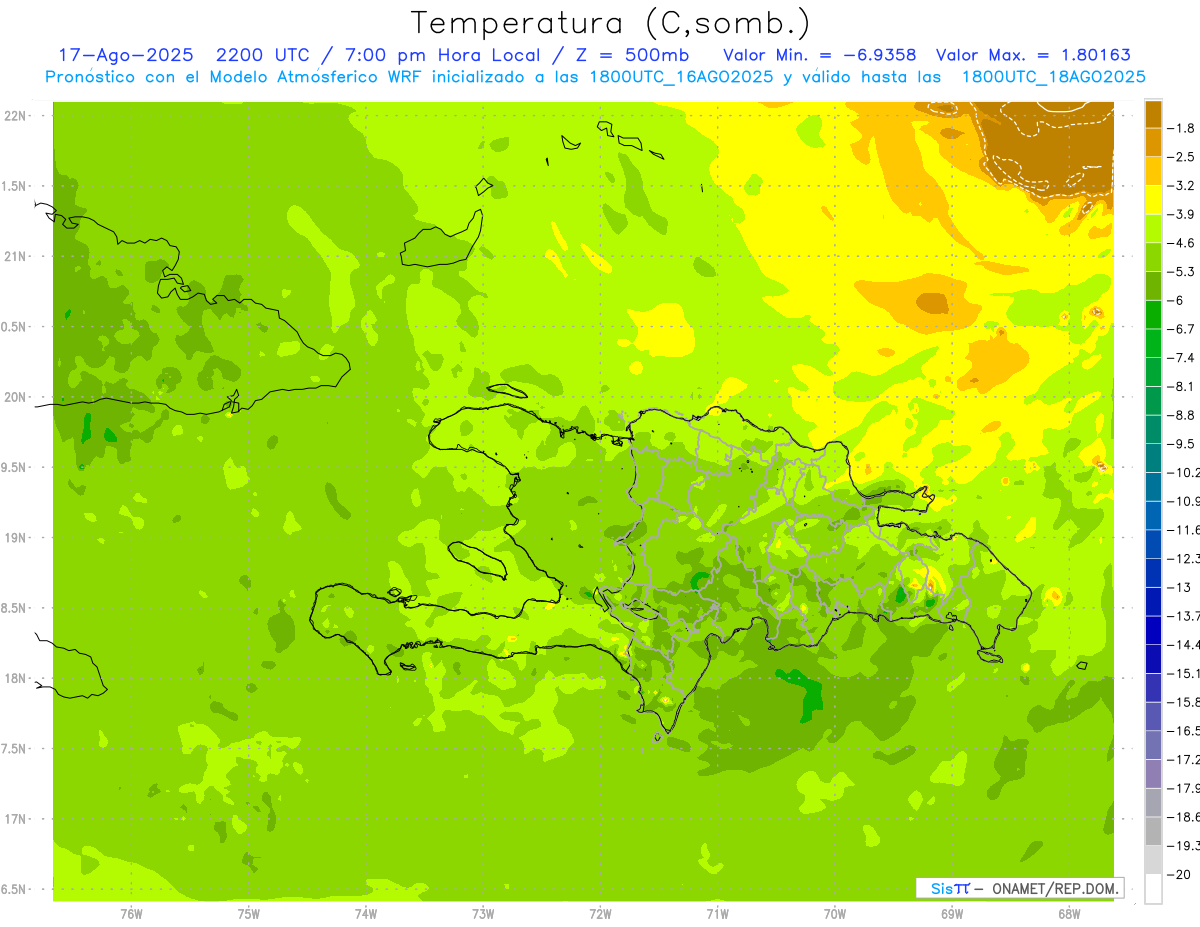Click the 75W longitude axis label
Screen dimensions: 1200x927
tap(249, 913)
